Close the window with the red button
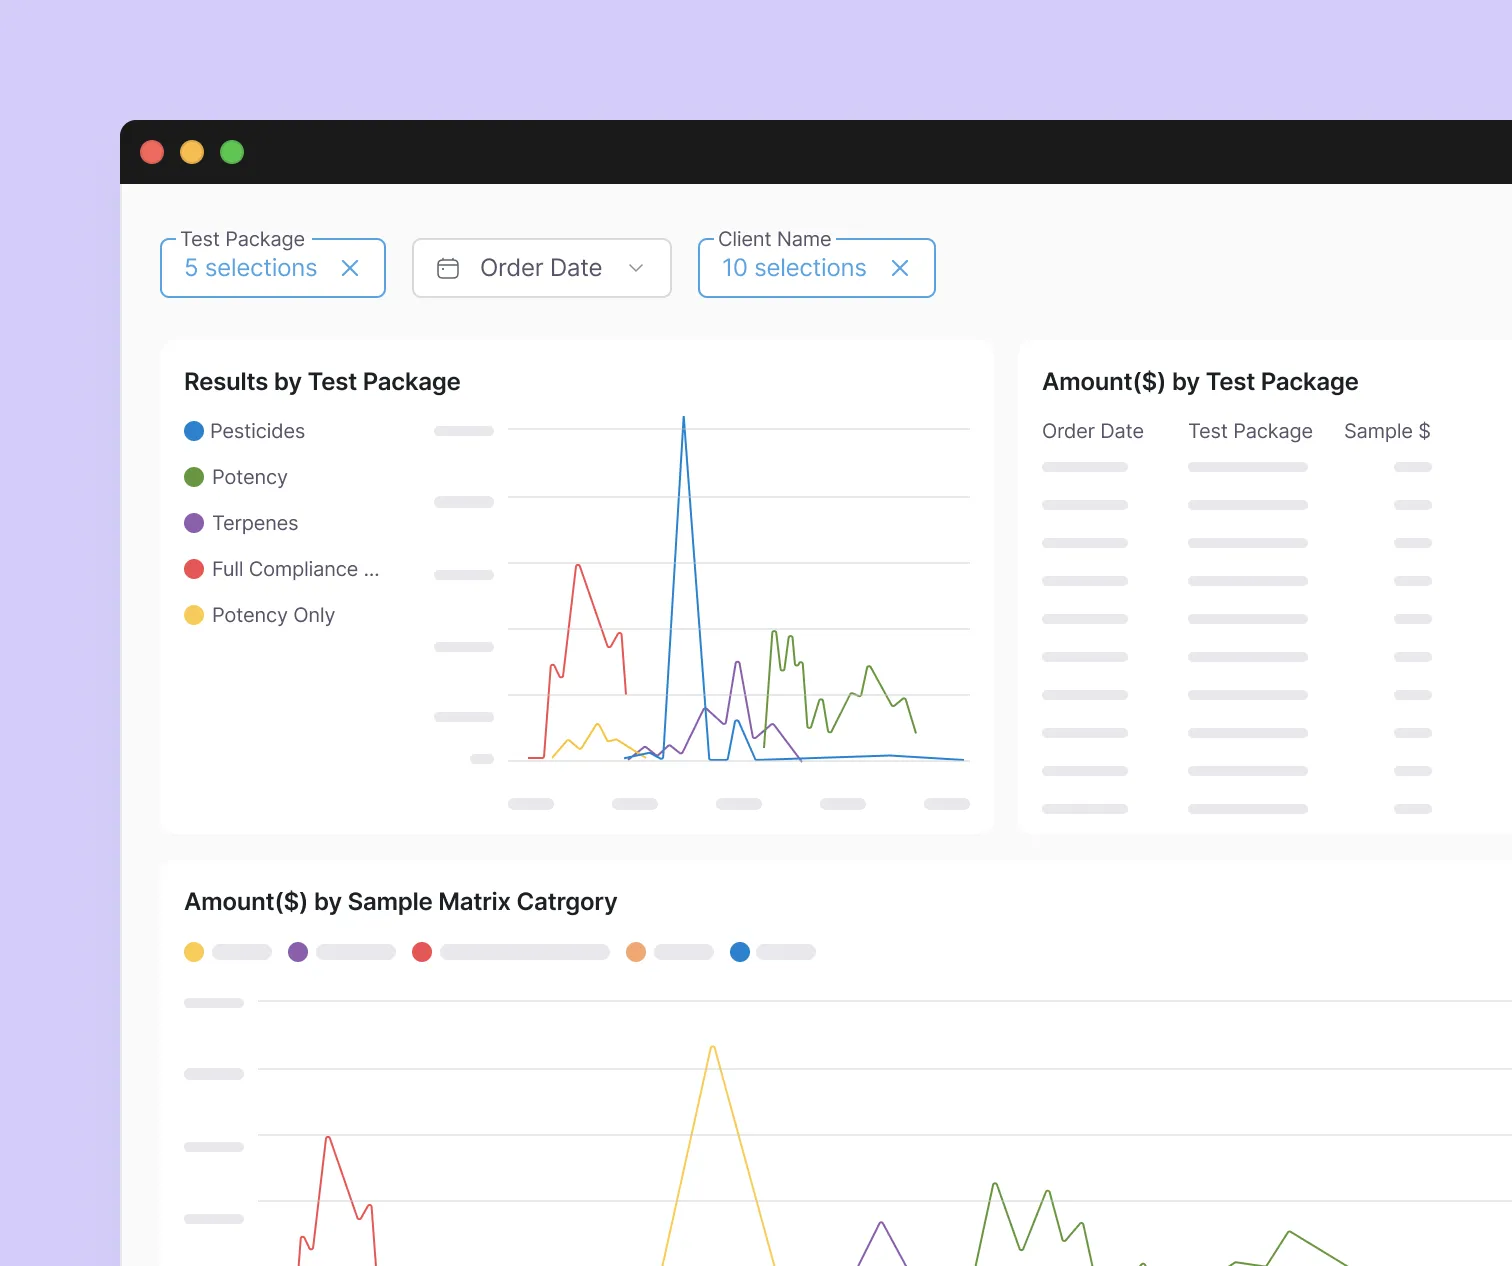 coord(152,152)
